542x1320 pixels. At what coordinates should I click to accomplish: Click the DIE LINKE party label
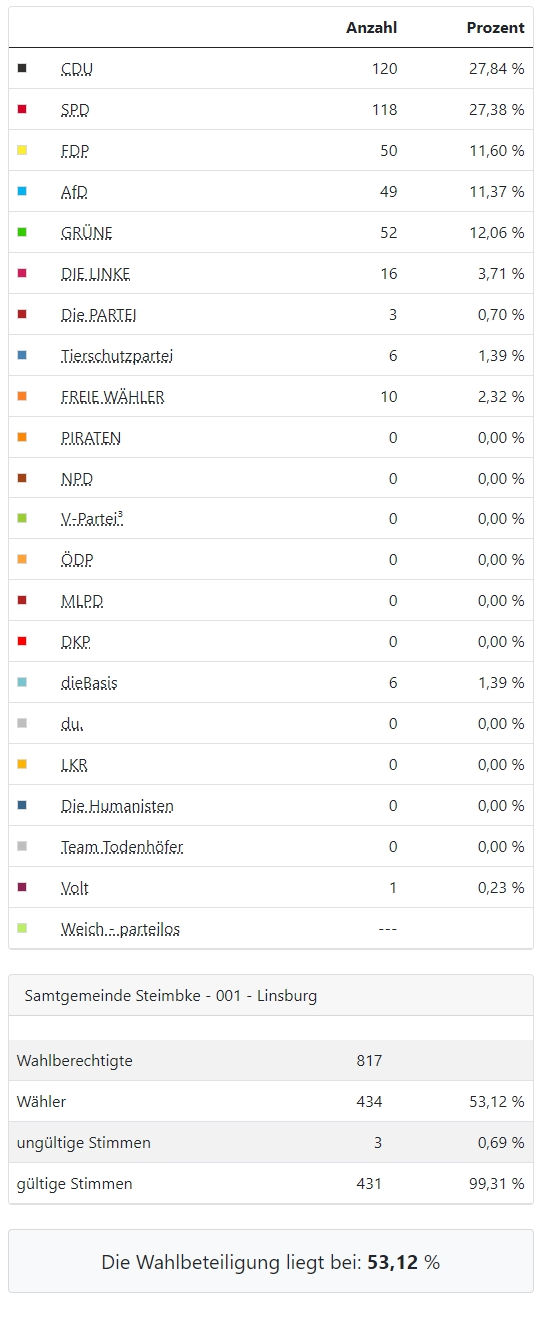coord(96,273)
